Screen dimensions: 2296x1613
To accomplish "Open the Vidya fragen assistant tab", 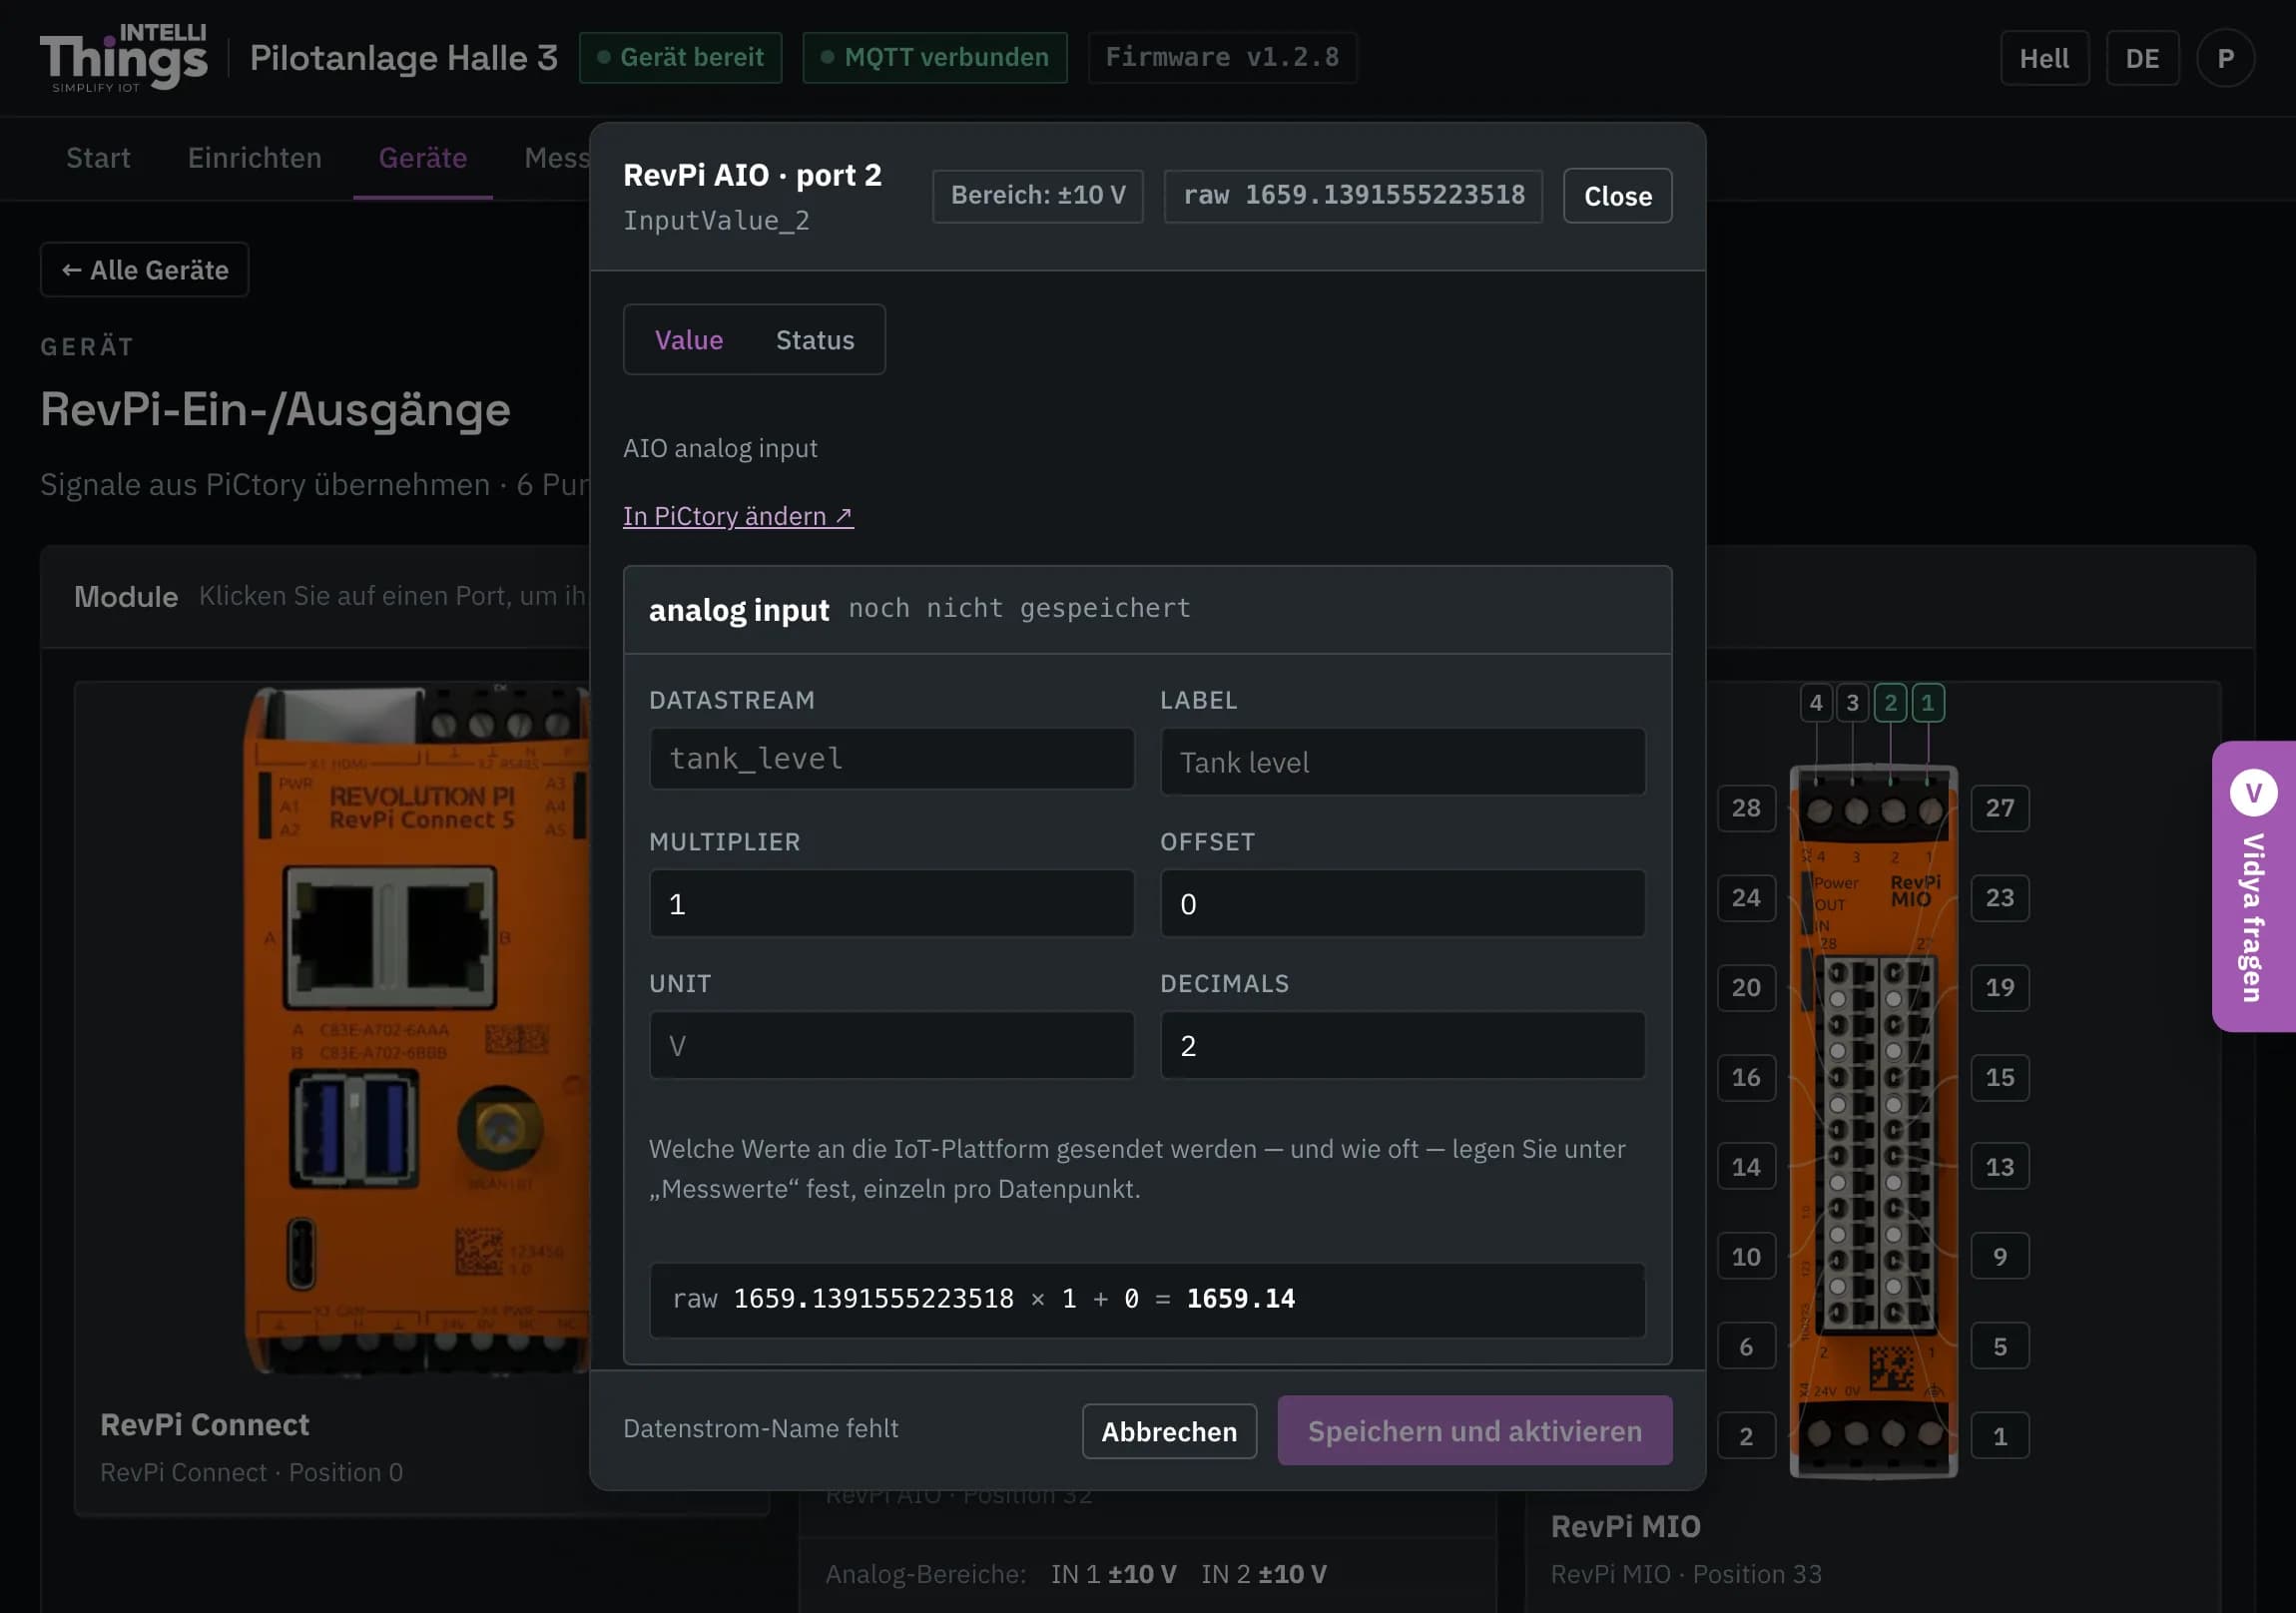I will [2253, 886].
